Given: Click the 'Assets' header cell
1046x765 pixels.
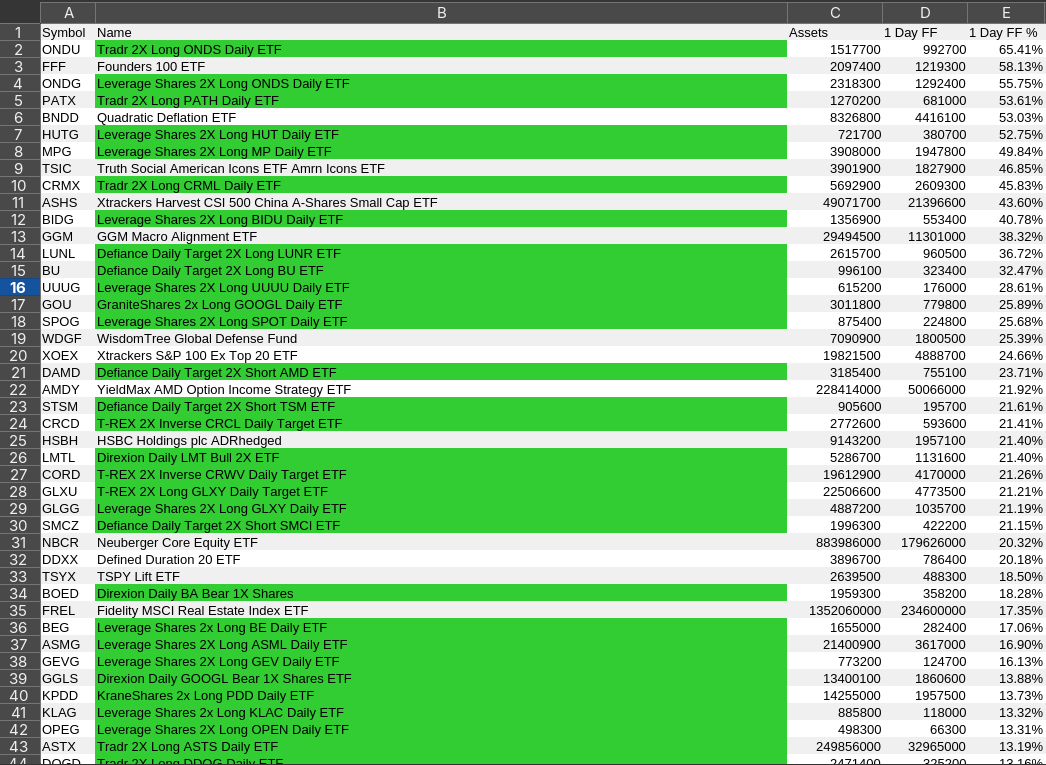Looking at the screenshot, I should [x=835, y=33].
